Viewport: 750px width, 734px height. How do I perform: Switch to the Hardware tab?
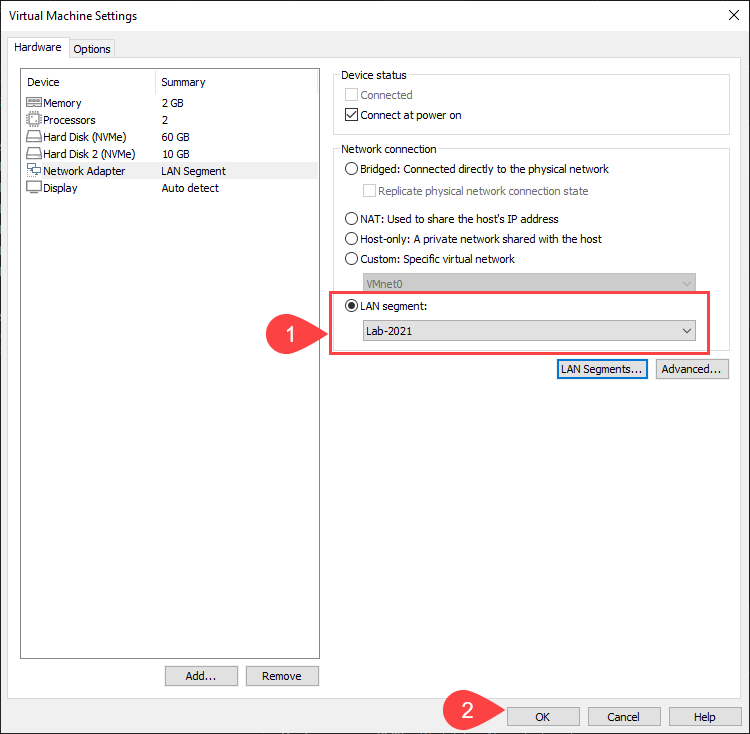(38, 48)
